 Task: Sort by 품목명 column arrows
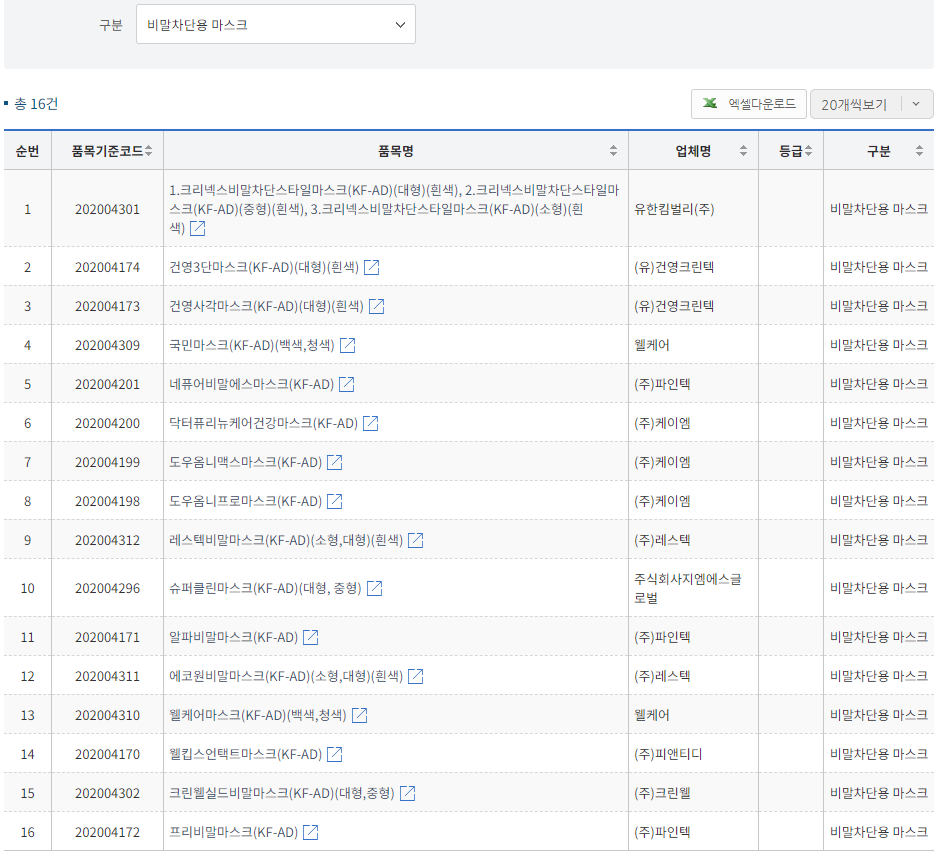click(x=613, y=151)
